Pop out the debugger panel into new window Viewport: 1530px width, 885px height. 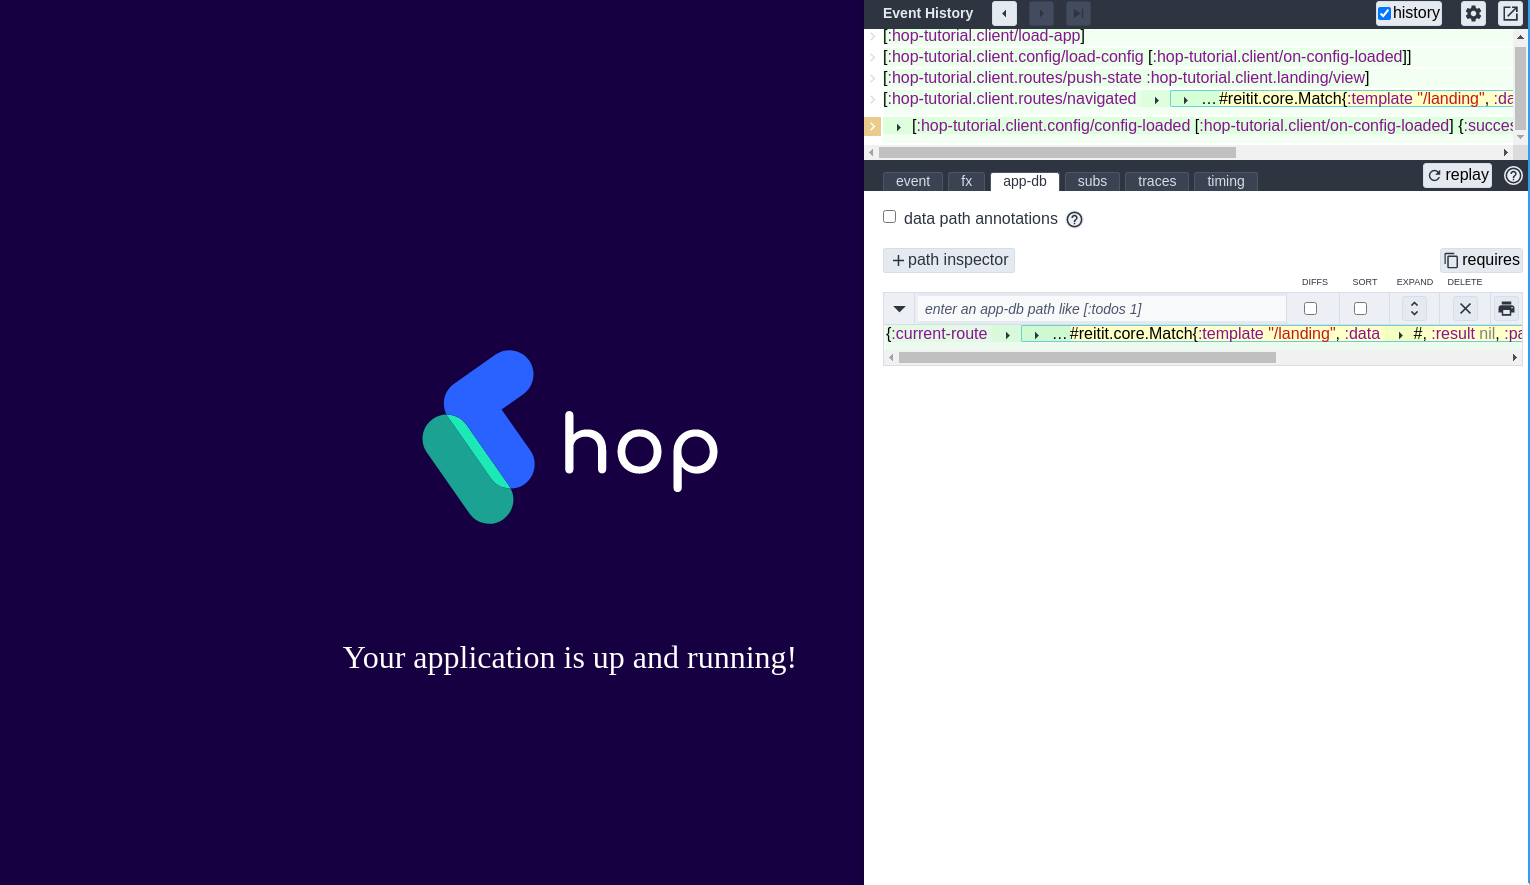tap(1510, 13)
